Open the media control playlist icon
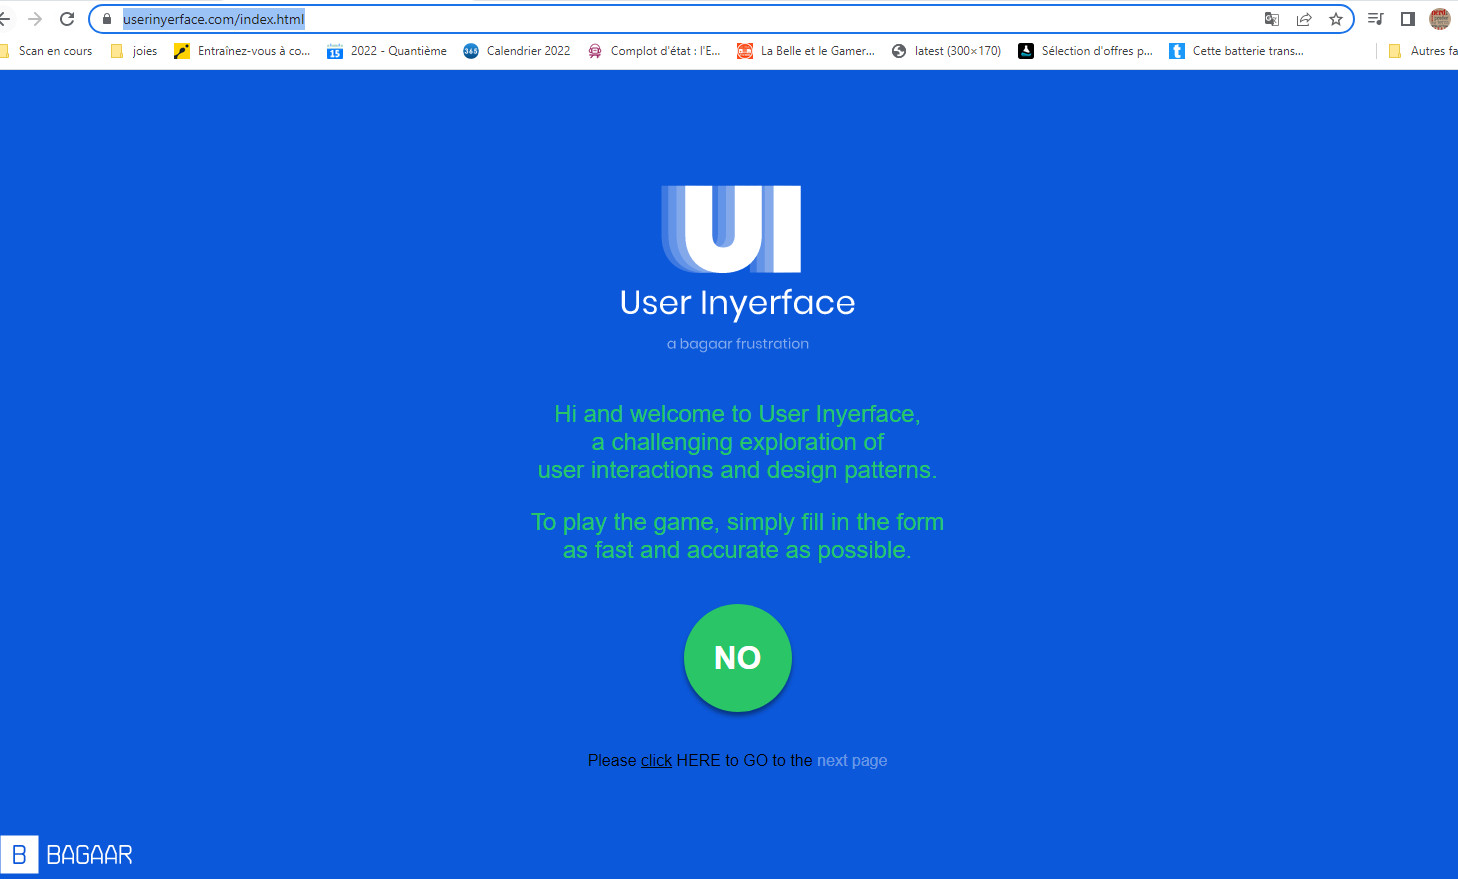The image size is (1458, 879). pos(1376,19)
